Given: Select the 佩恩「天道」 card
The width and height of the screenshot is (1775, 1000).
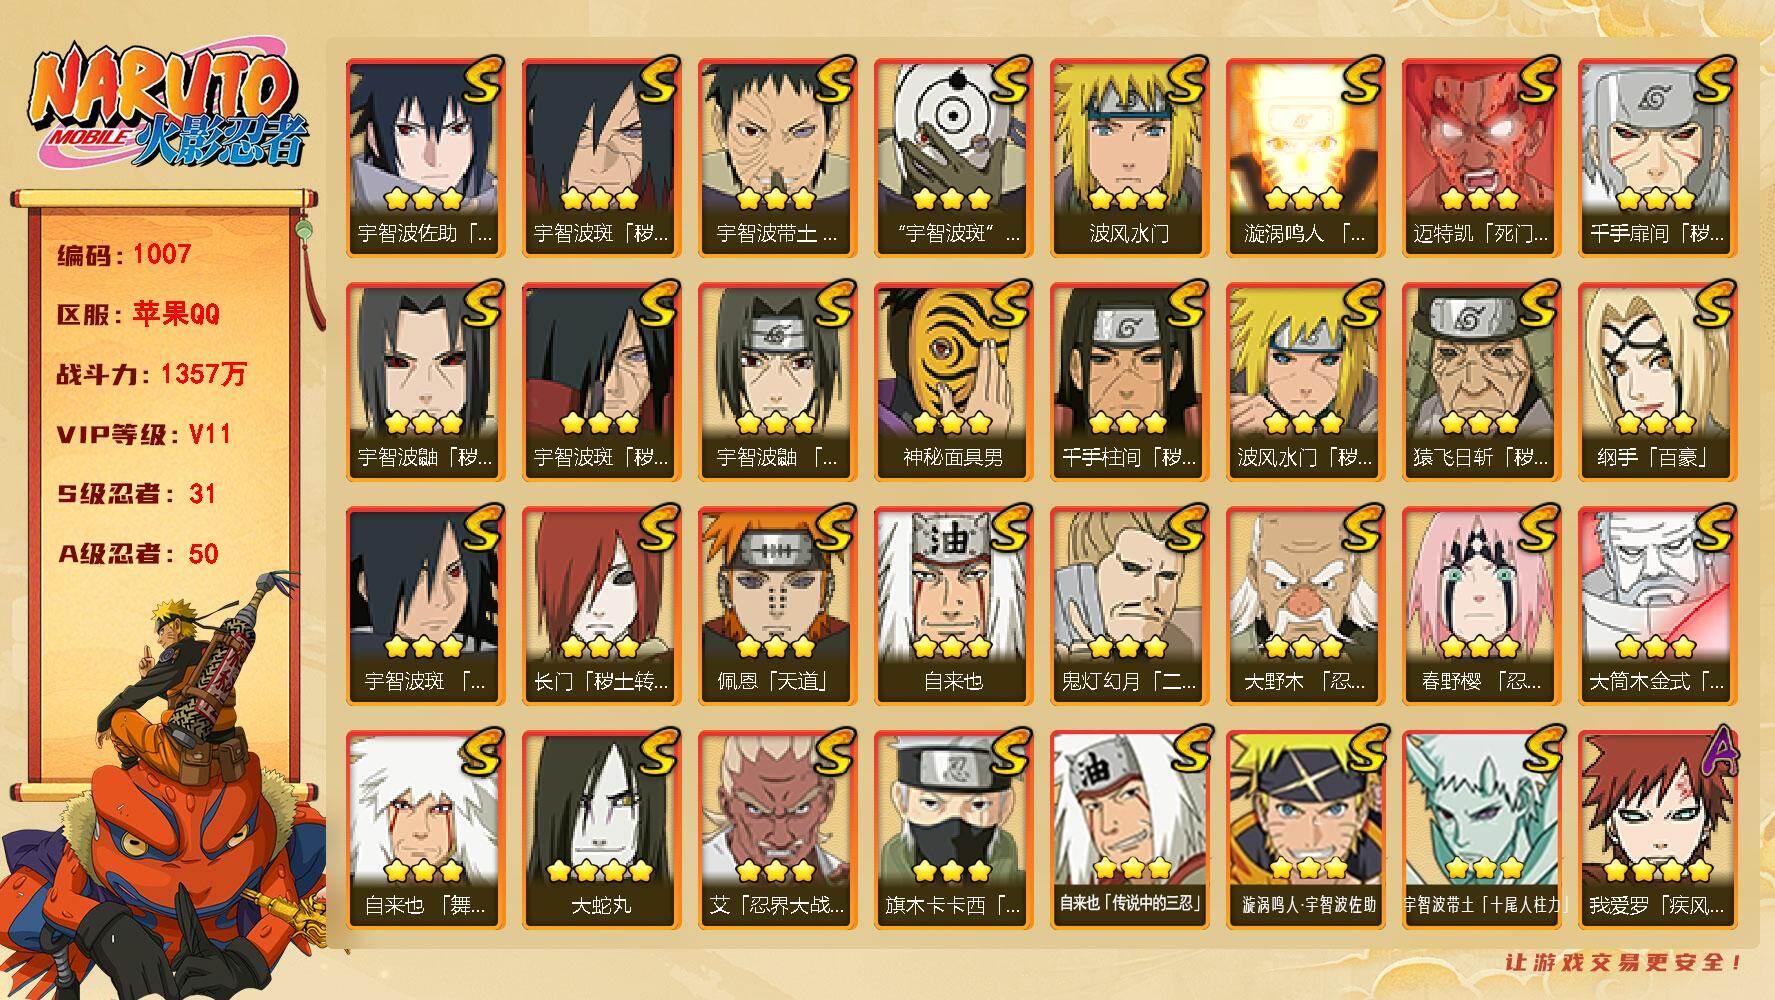Looking at the screenshot, I should (778, 605).
